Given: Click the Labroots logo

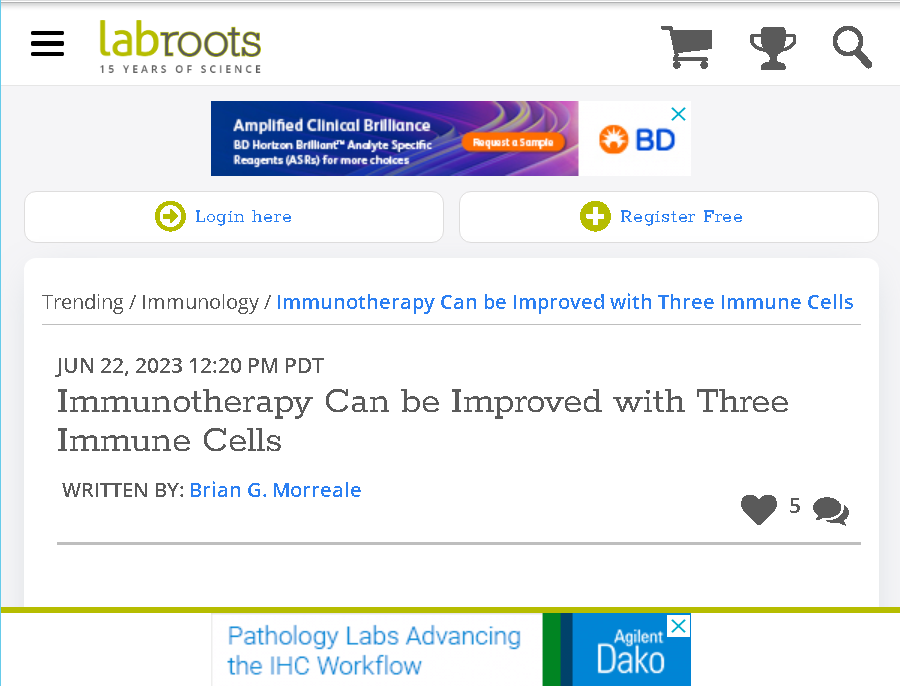Looking at the screenshot, I should point(180,47).
